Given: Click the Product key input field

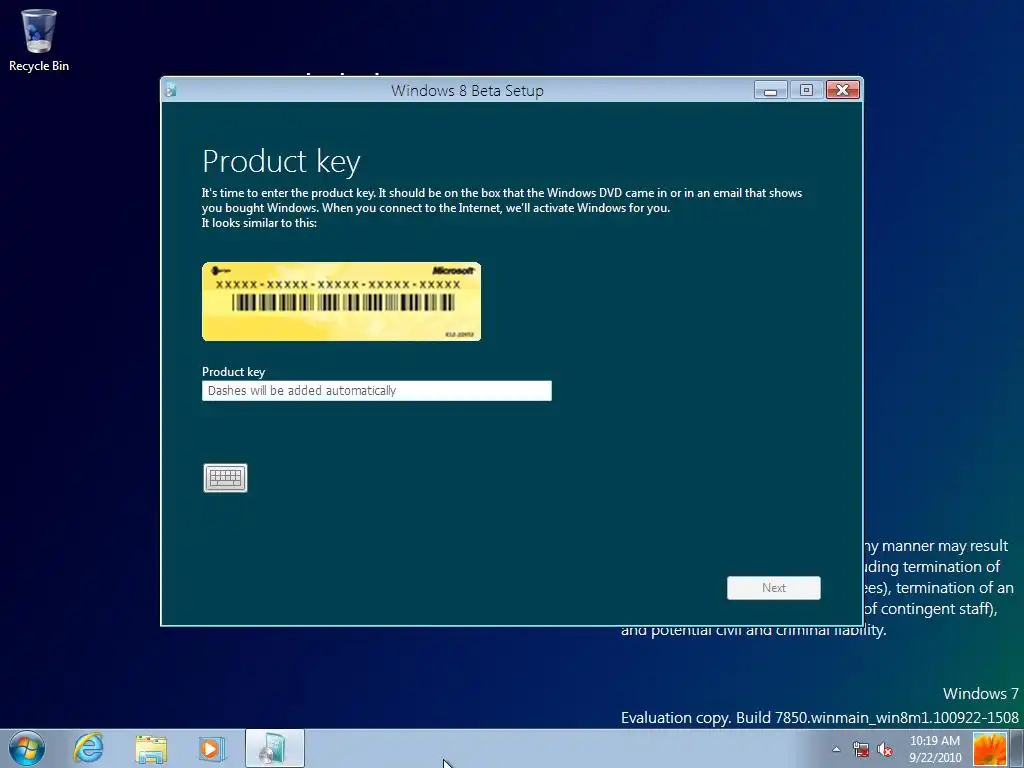Looking at the screenshot, I should click(377, 391).
